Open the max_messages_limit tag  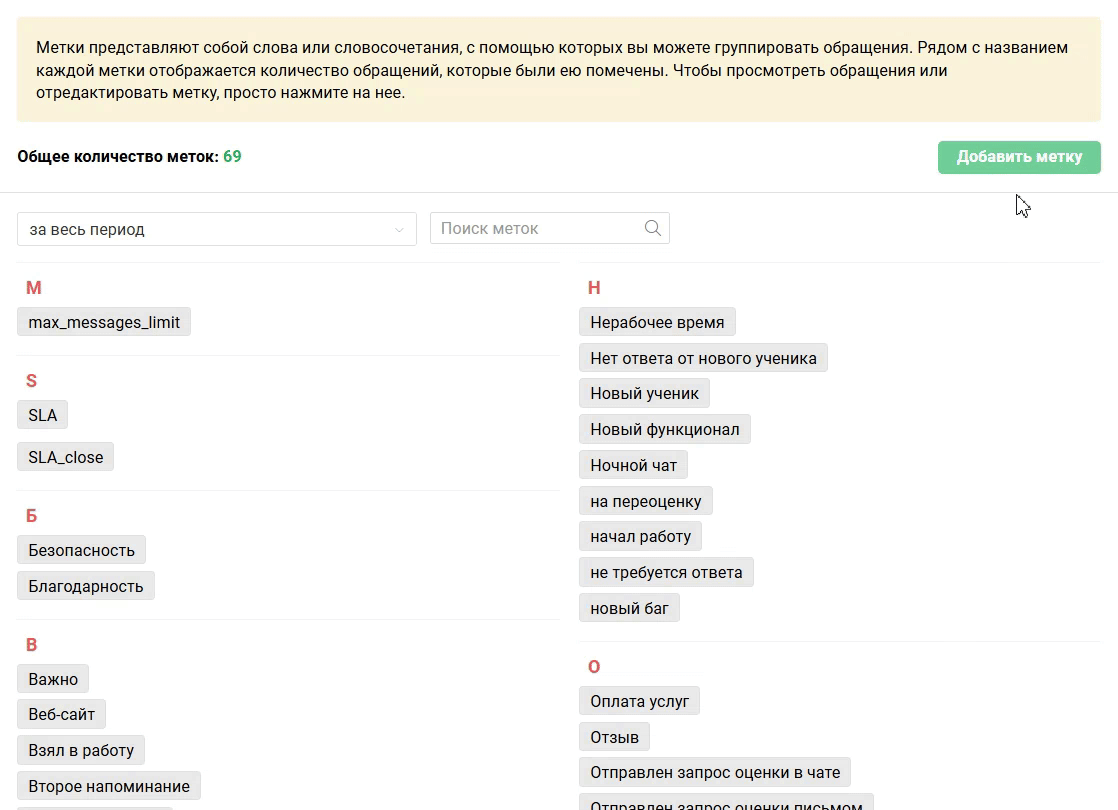(x=104, y=322)
